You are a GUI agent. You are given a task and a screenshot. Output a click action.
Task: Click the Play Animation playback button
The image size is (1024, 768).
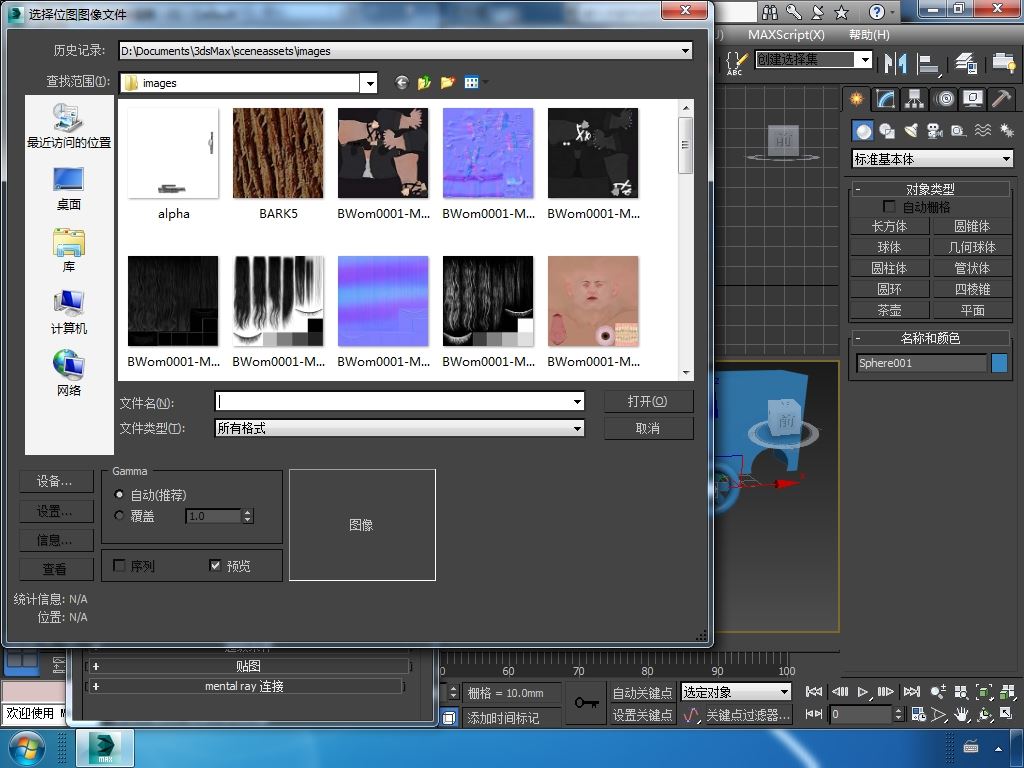click(862, 692)
